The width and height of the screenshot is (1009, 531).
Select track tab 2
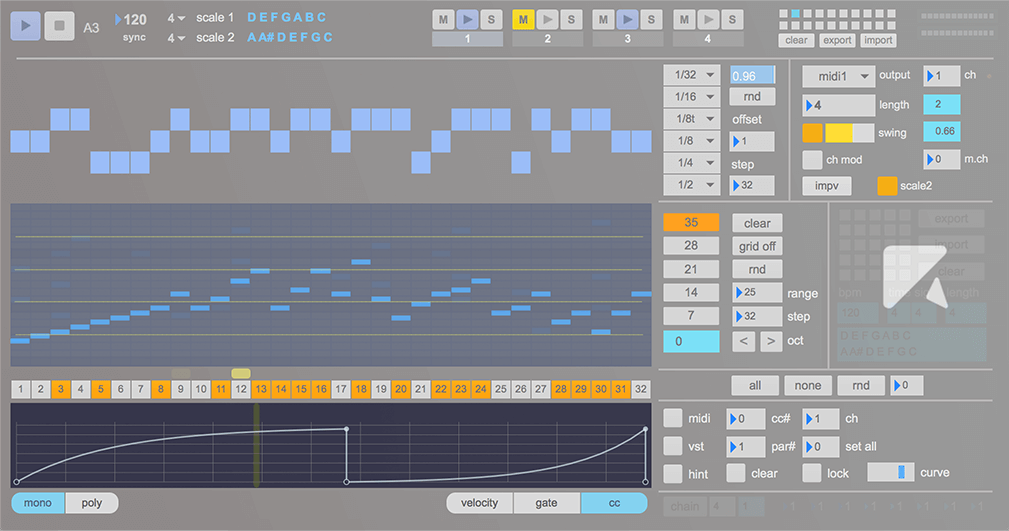coord(548,39)
